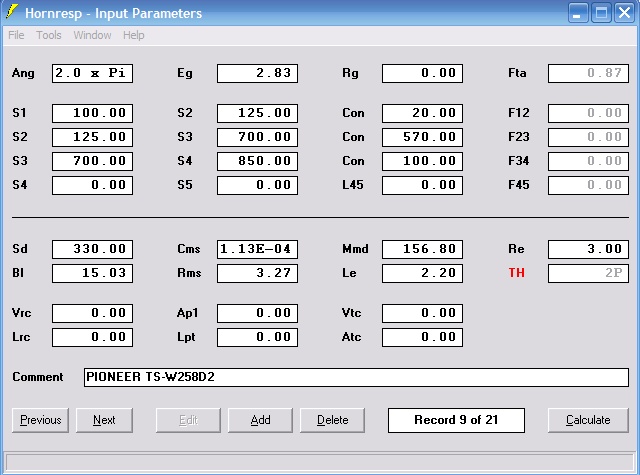Screen dimensions: 640x475
Task: Click the Cms label
Action: coord(189,249)
